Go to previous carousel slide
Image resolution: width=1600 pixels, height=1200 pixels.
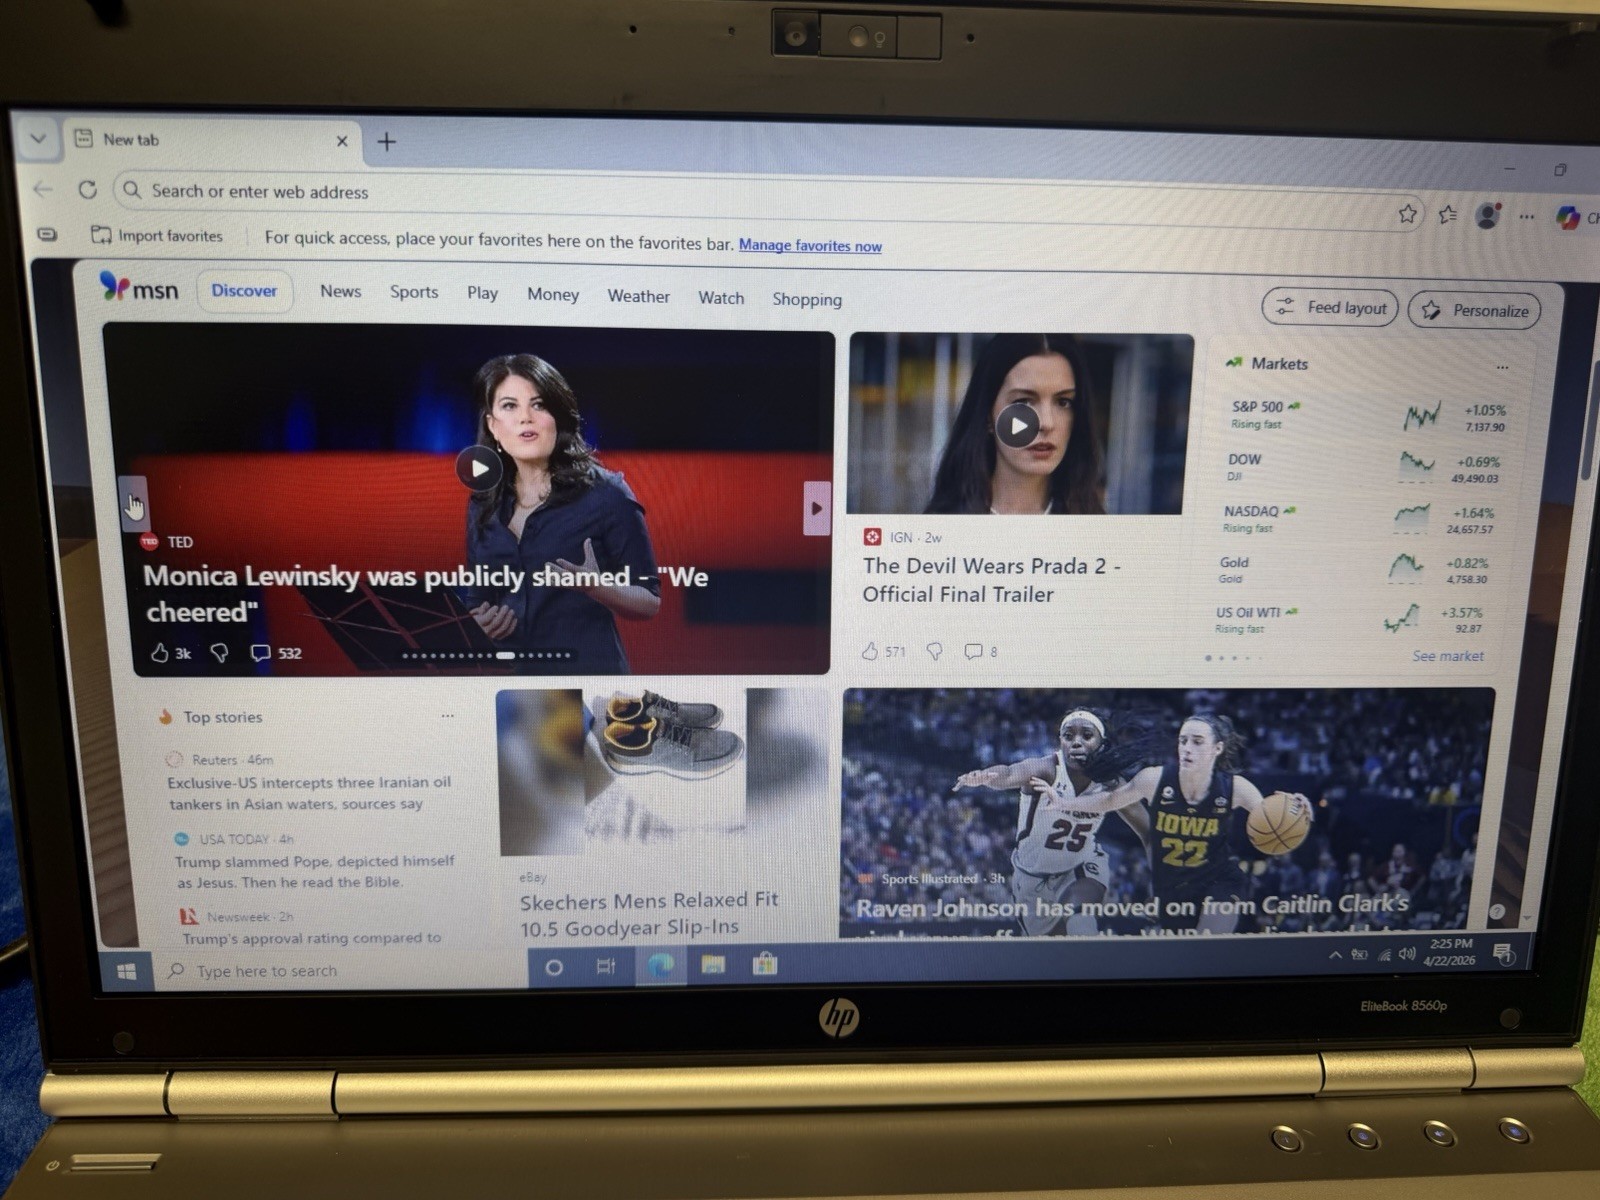click(133, 503)
